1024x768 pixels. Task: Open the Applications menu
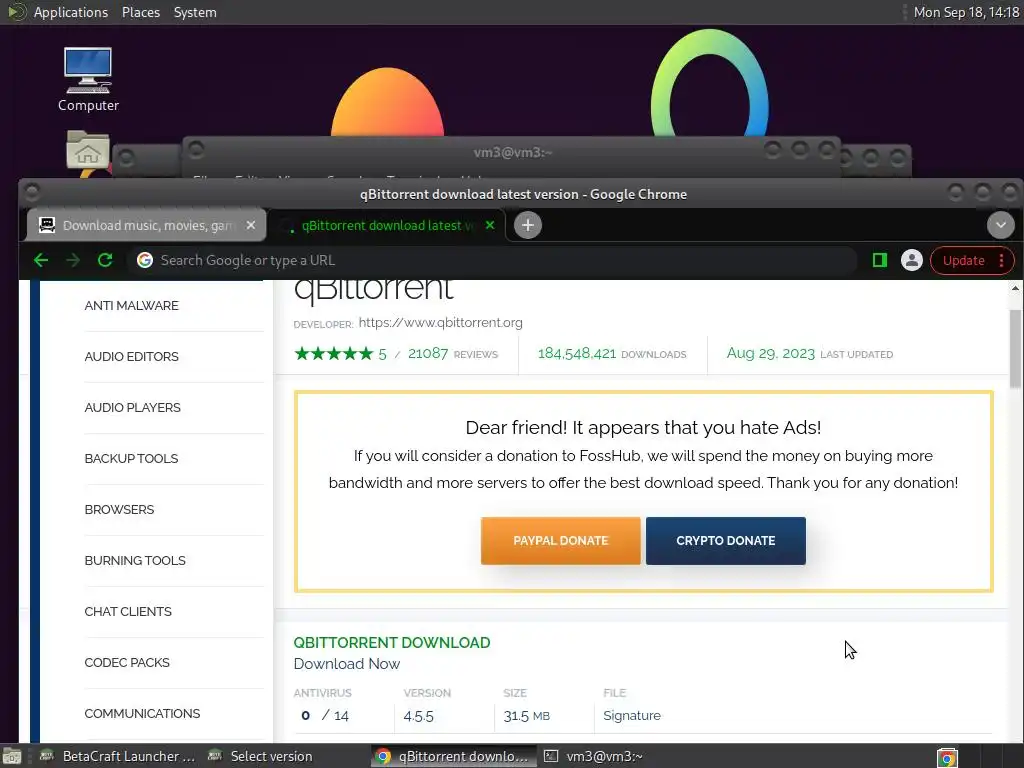click(71, 12)
